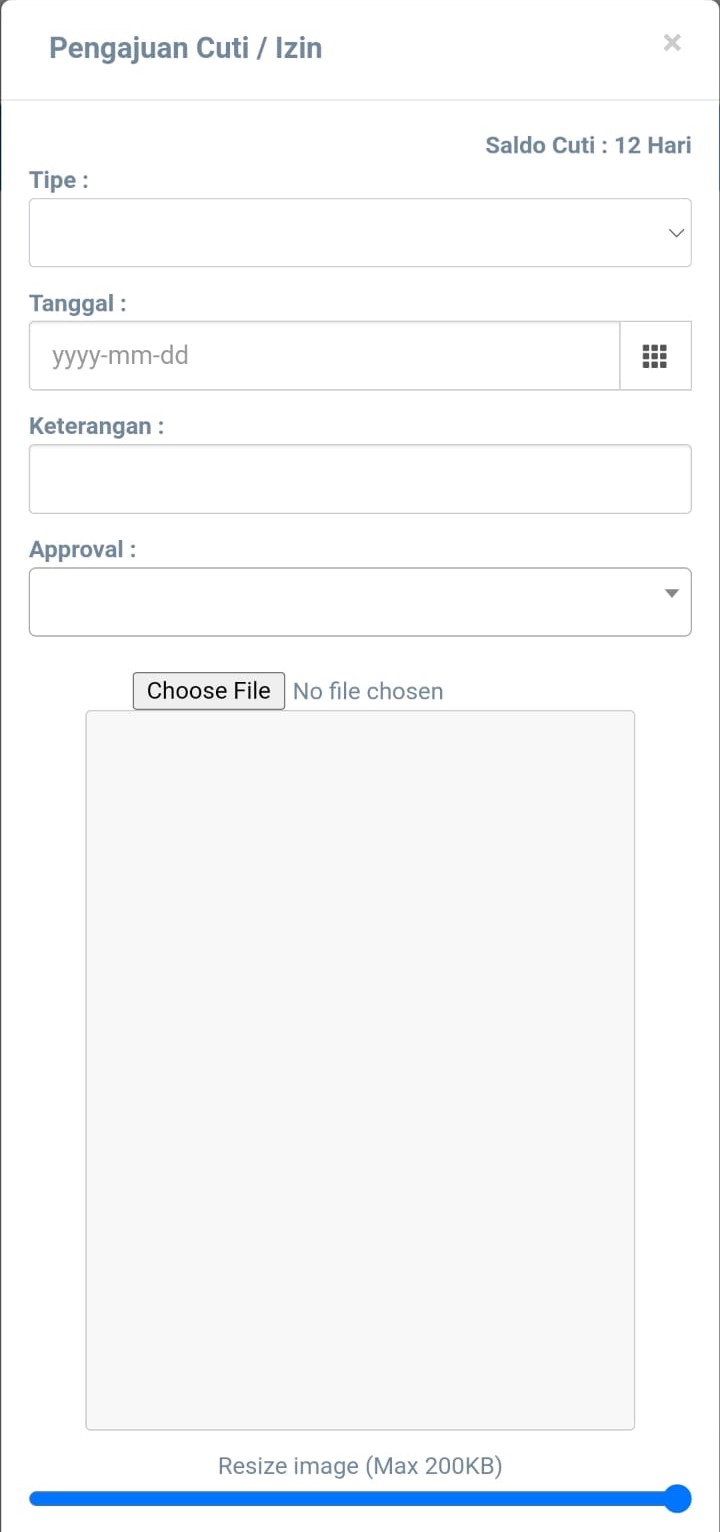Click the 'Saldo Cuti : 12 Hari' text
Screen dimensions: 720x1532
point(588,145)
